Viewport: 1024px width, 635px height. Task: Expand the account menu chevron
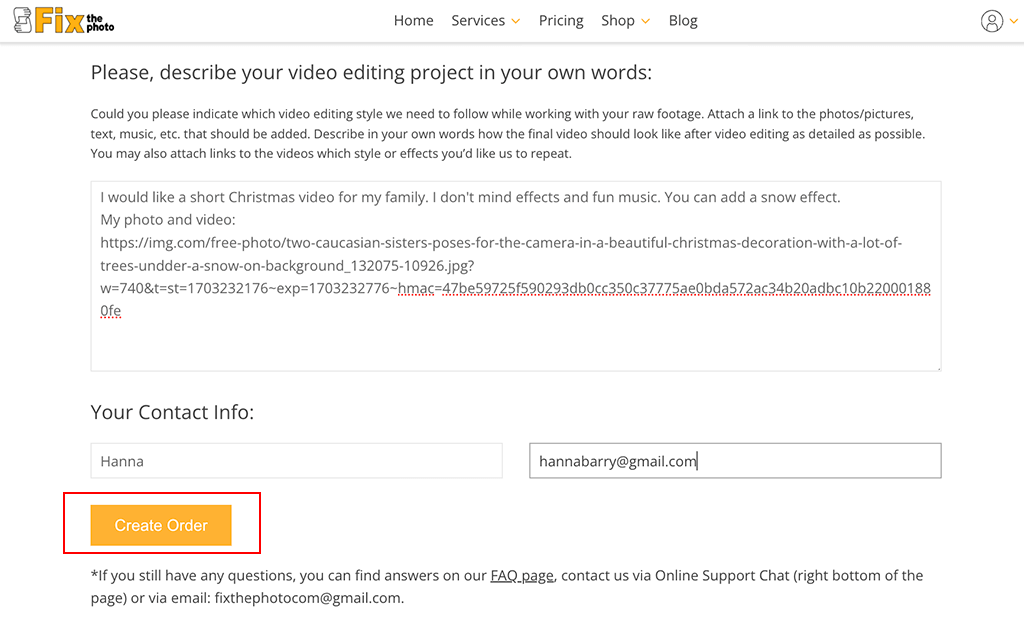(x=1012, y=22)
